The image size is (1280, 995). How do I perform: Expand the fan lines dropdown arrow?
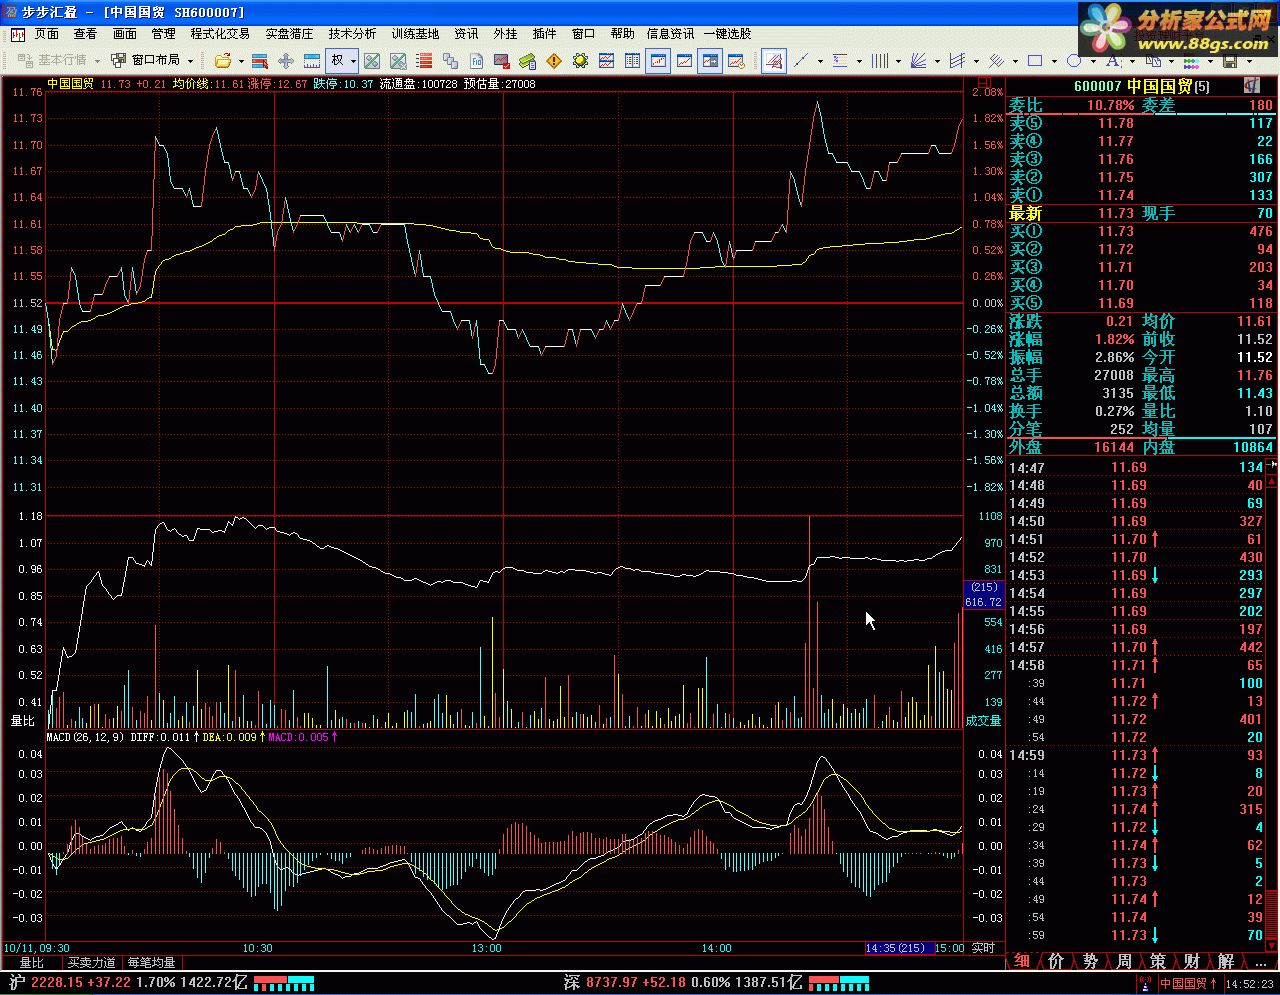937,61
